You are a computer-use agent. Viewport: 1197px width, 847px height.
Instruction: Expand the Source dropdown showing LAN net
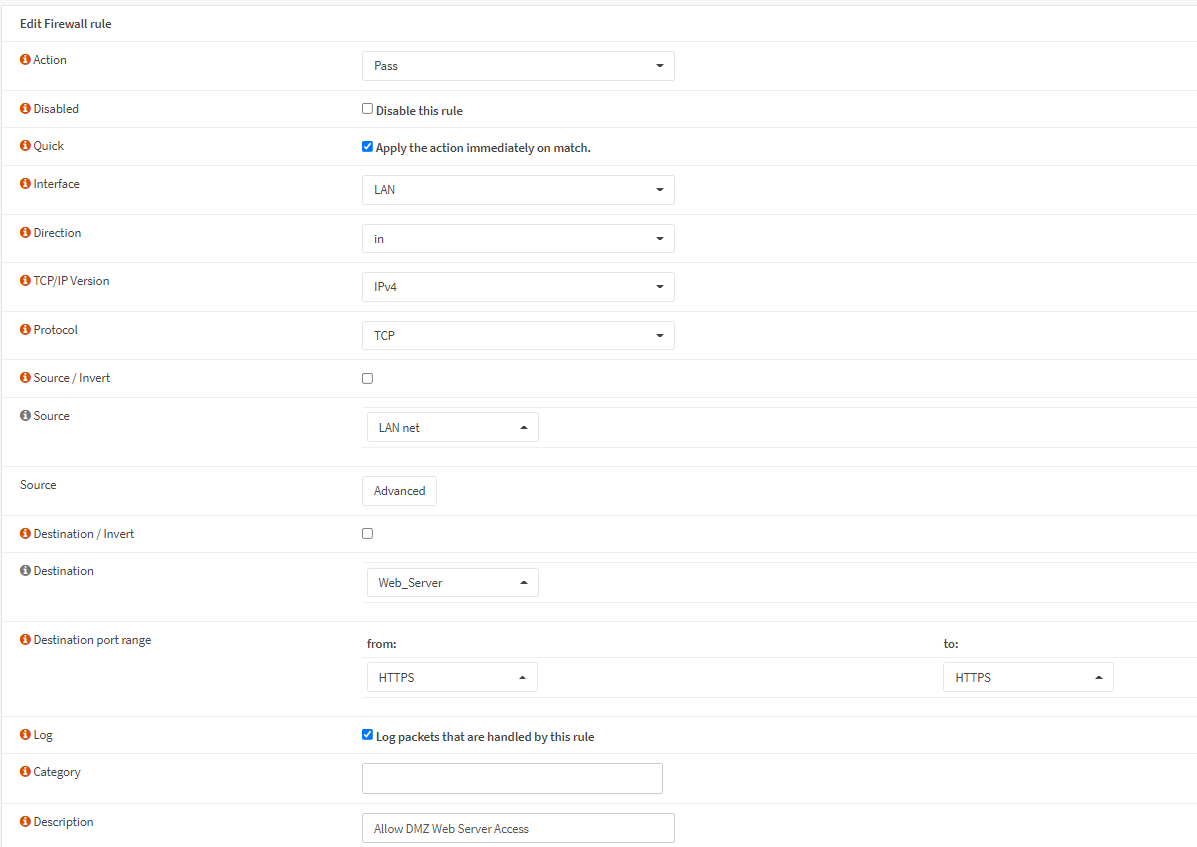pos(453,427)
